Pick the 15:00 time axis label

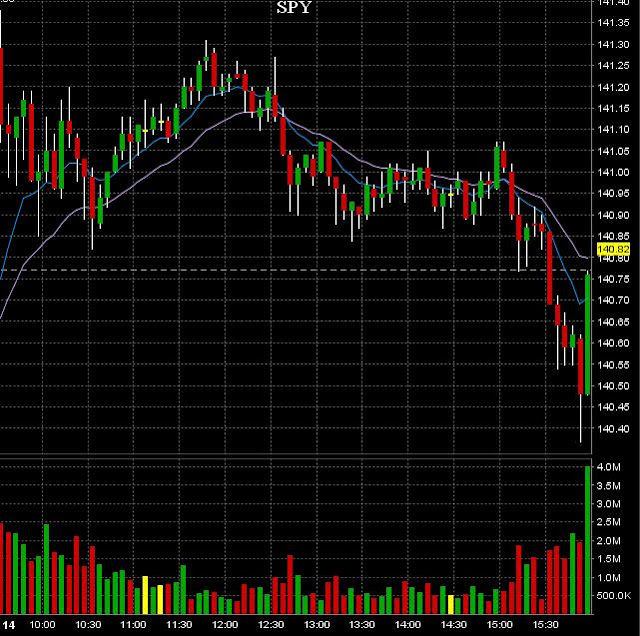pyautogui.click(x=500, y=625)
